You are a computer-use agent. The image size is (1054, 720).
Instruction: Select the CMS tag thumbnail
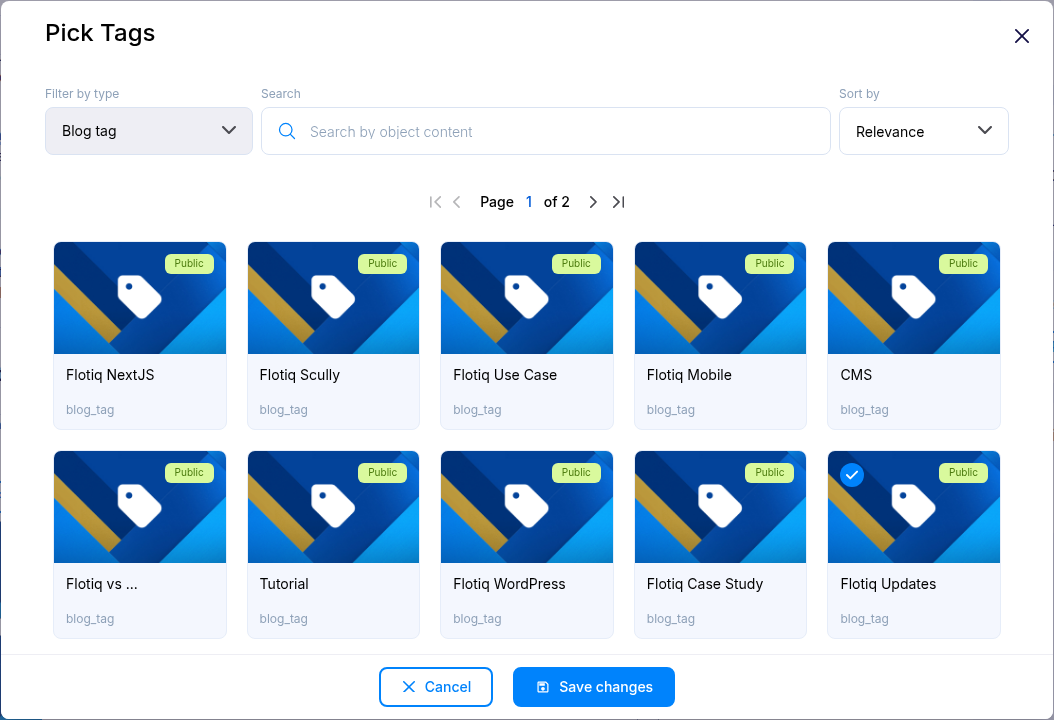(x=914, y=298)
